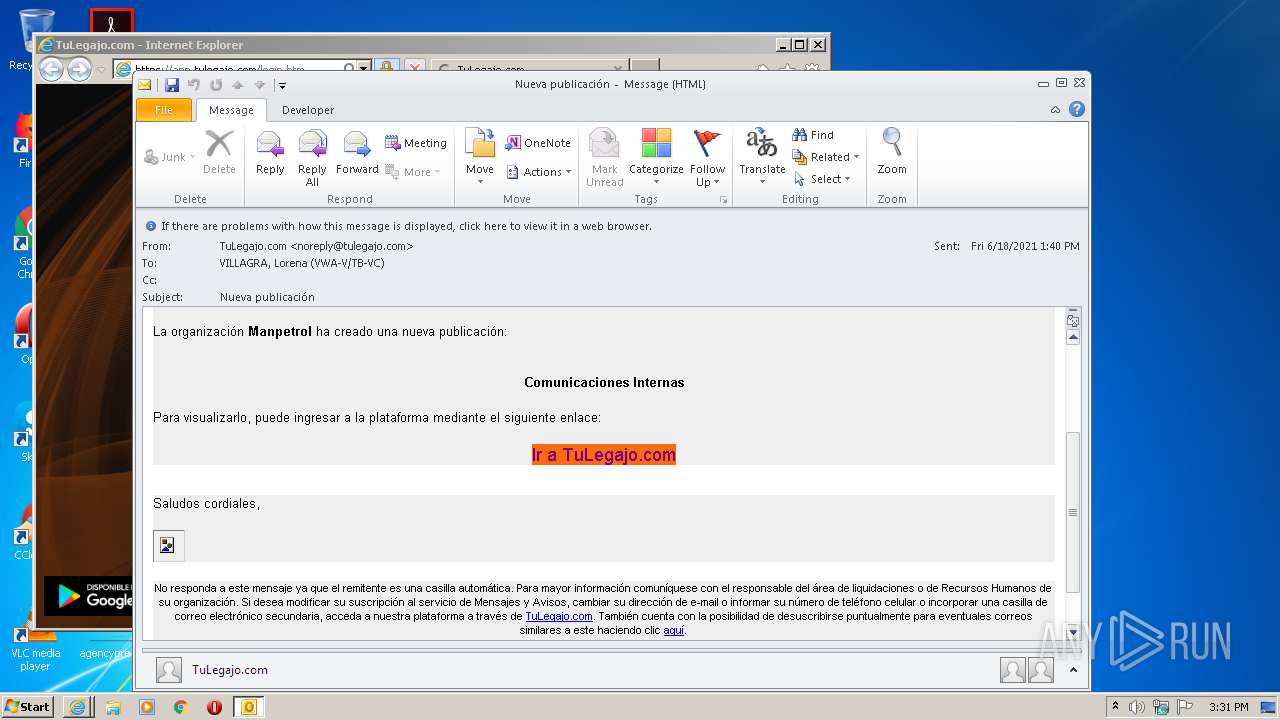The image size is (1280, 720).
Task: Open Outlook Help question mark
Action: (1077, 110)
